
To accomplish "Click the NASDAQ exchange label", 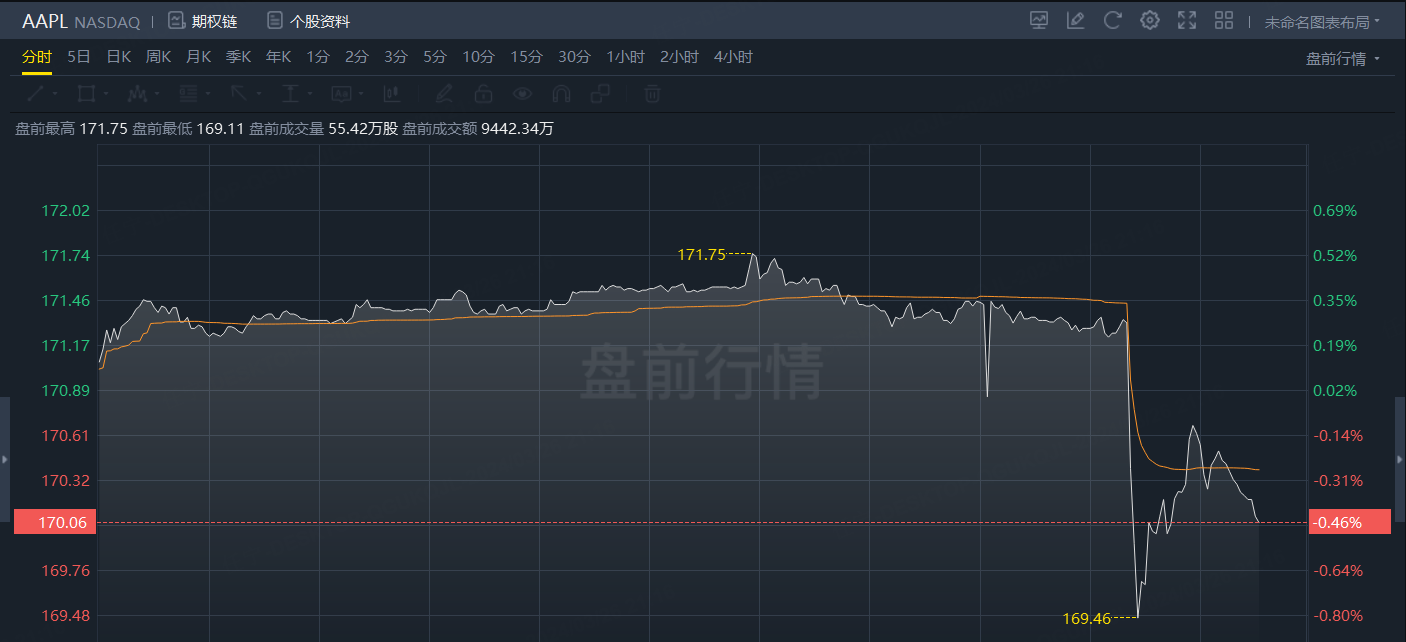I will (x=109, y=22).
